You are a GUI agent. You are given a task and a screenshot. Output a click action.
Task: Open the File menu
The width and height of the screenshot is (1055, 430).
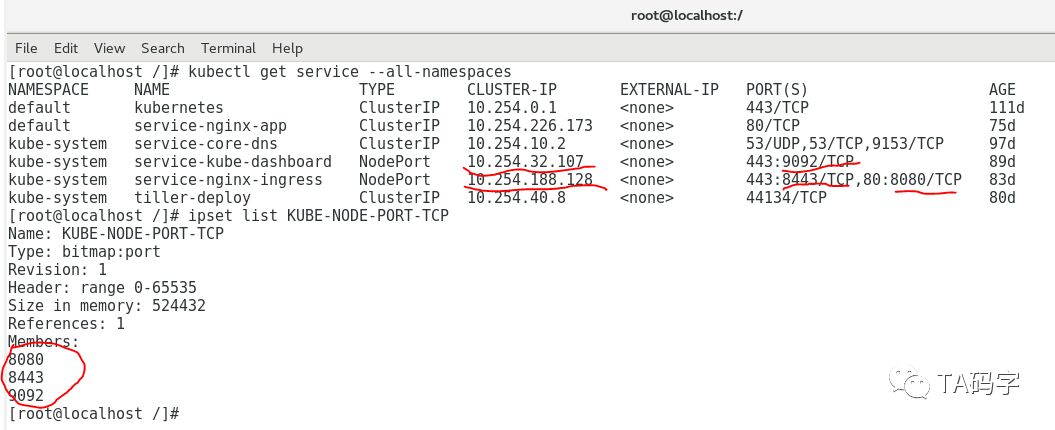click(26, 48)
